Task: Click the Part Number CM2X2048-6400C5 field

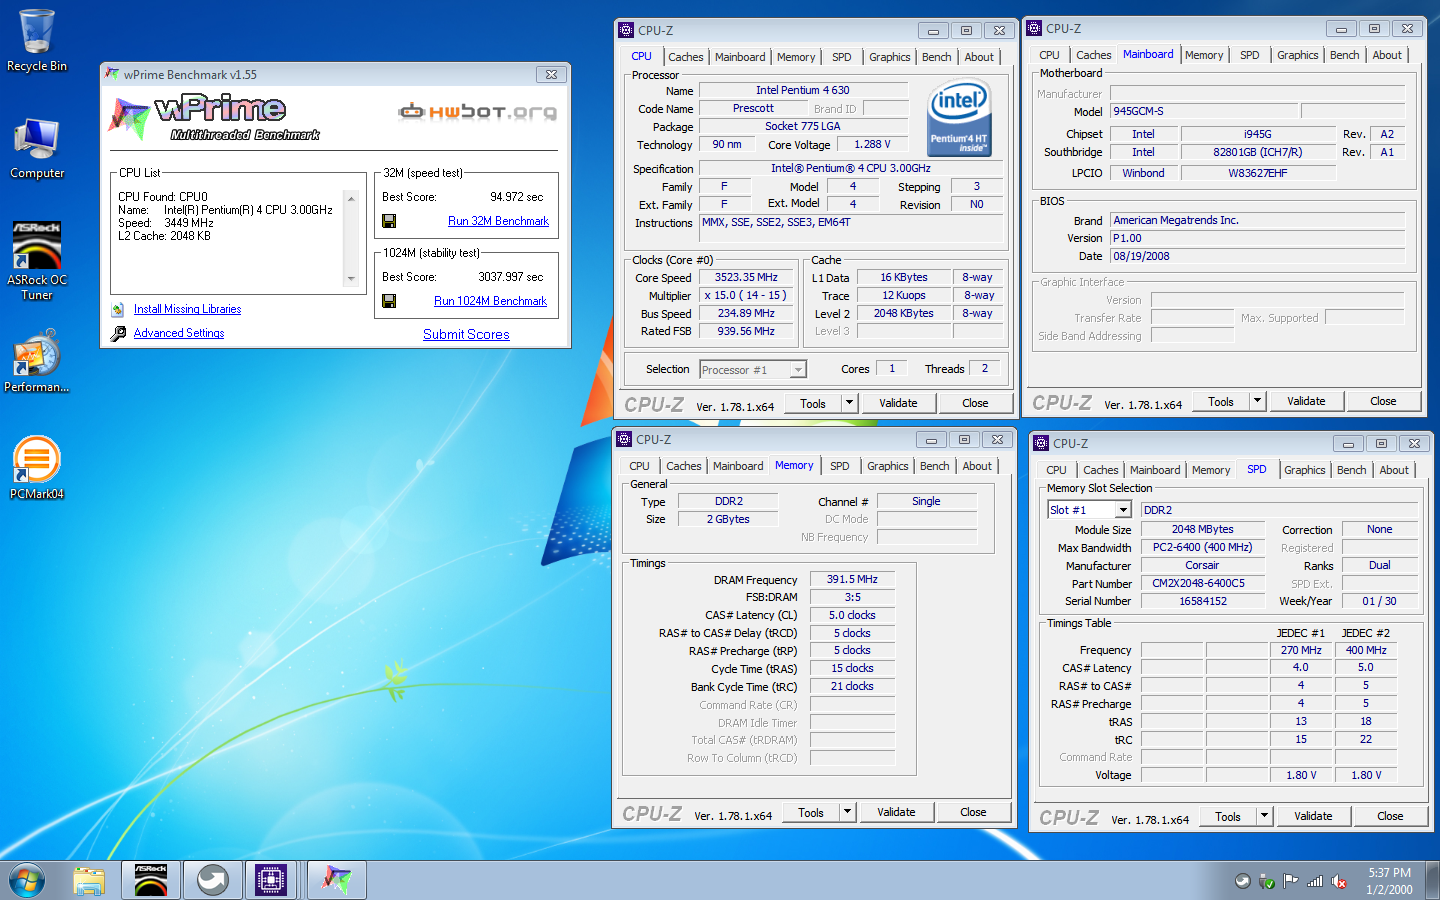Action: coord(1205,583)
